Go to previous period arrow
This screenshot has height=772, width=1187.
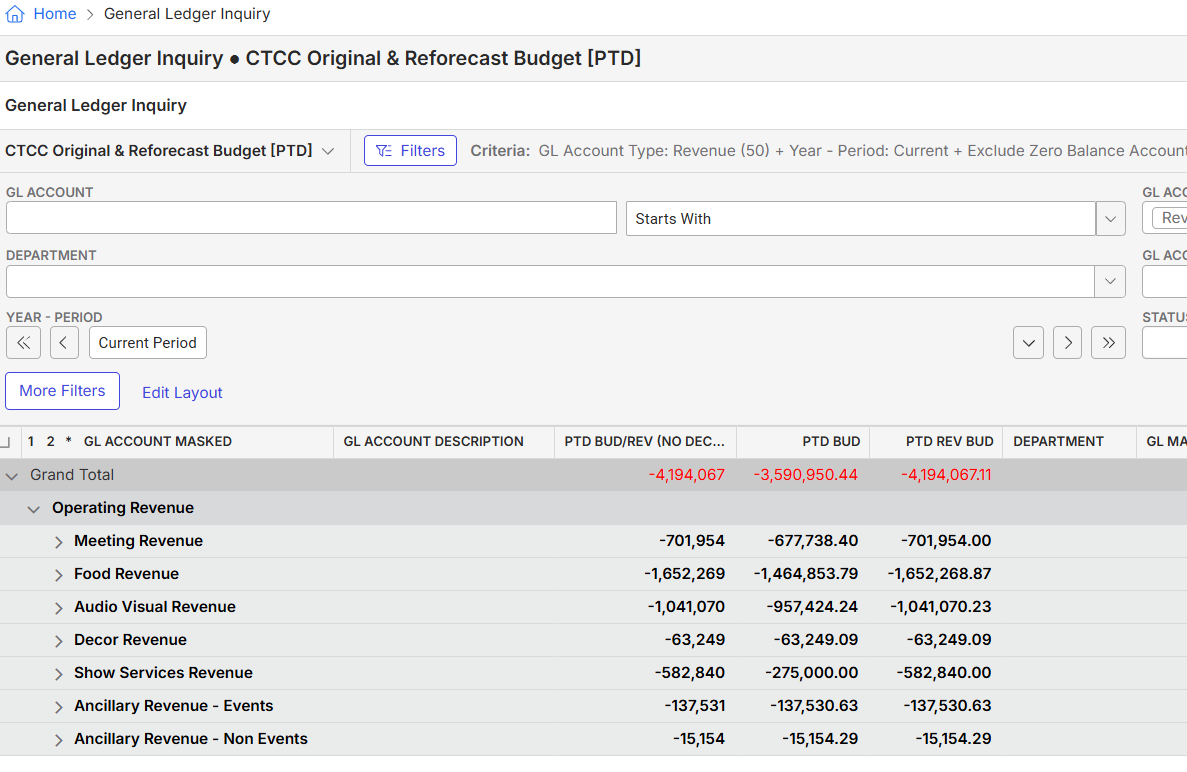coord(64,343)
